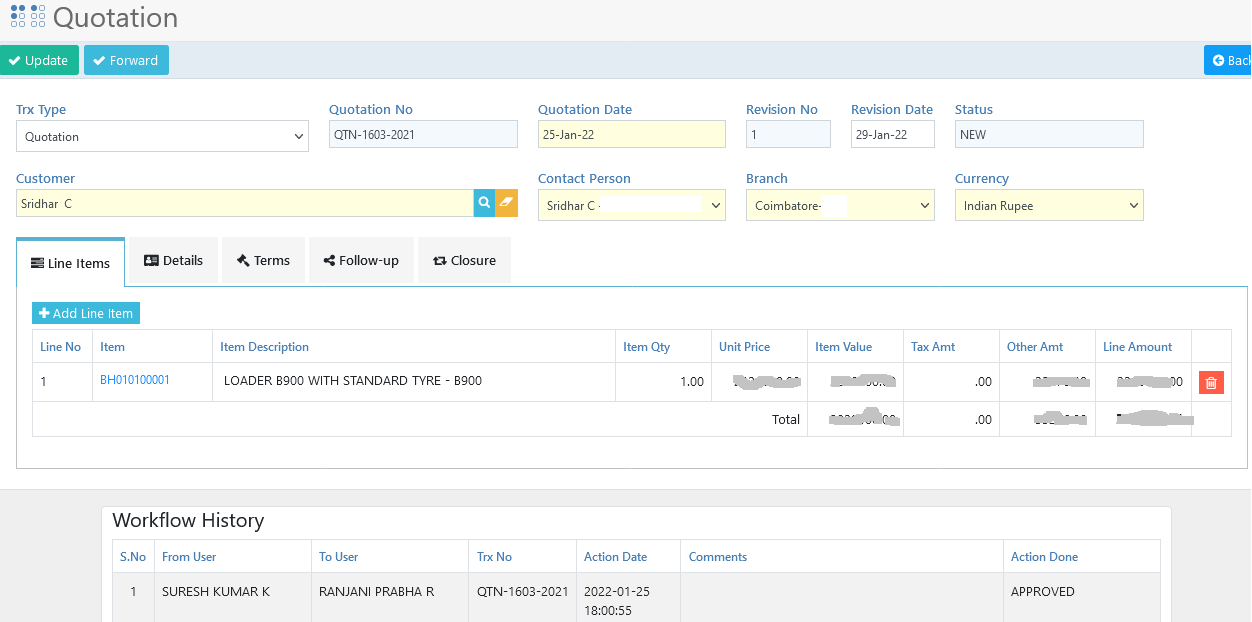Click the Quotation Date field showing 25-Jan-22

(x=631, y=133)
